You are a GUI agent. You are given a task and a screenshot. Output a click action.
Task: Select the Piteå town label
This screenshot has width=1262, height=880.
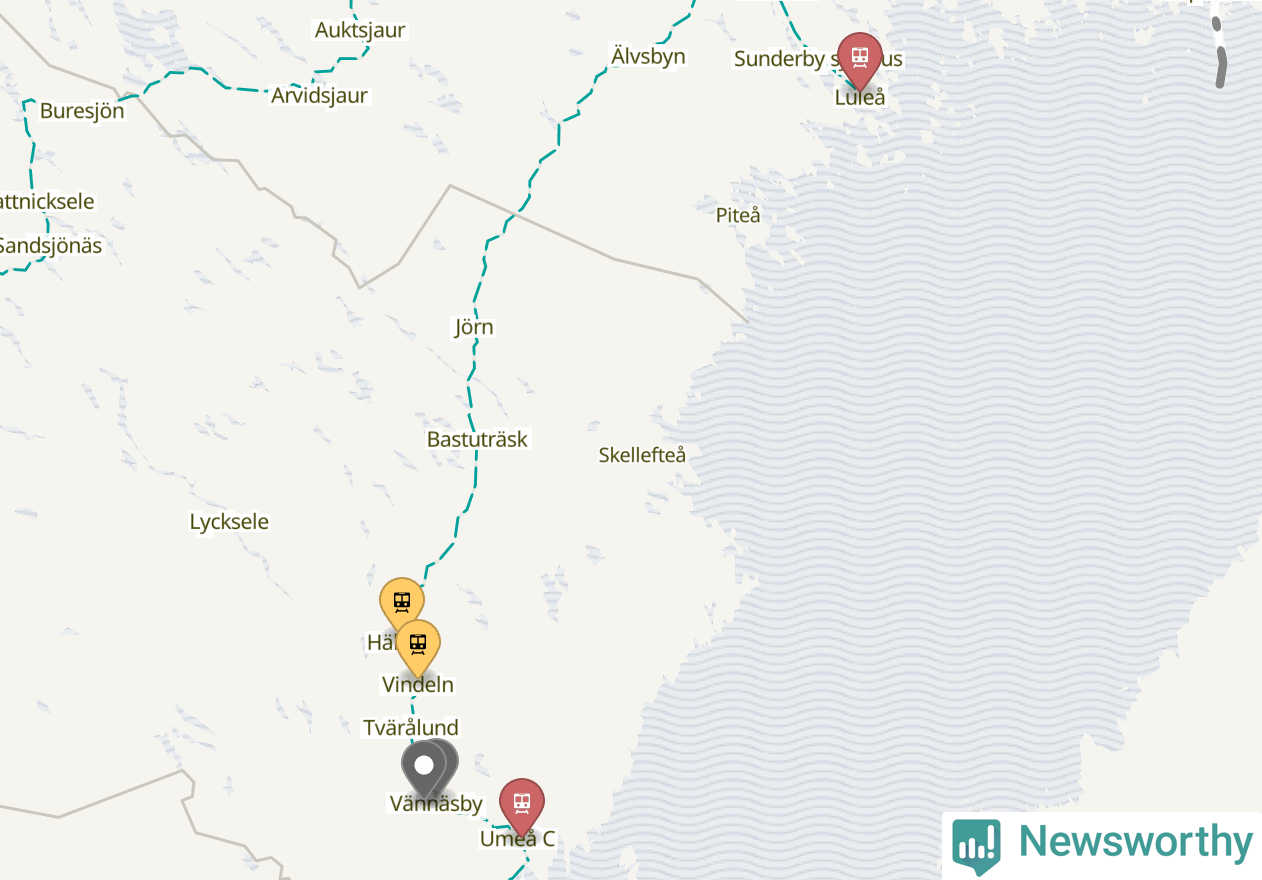738,215
